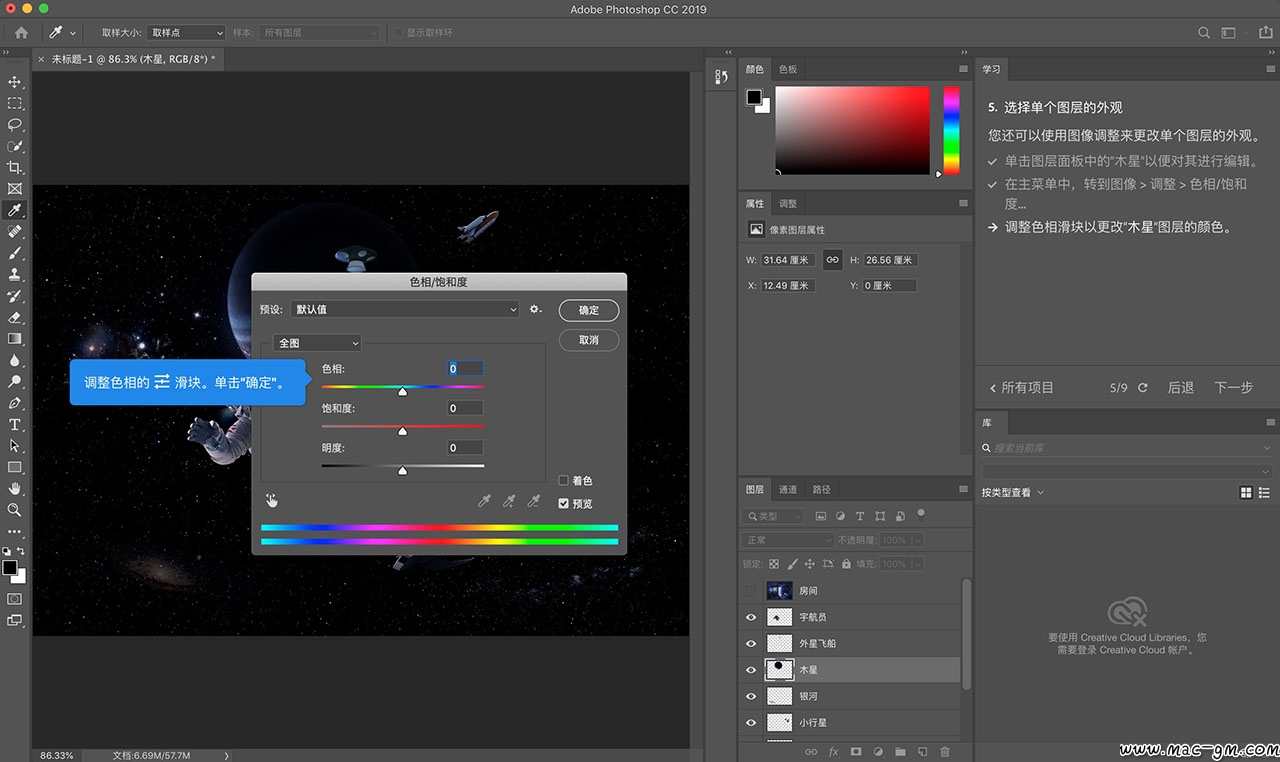Click the link width and height icon

832,260
